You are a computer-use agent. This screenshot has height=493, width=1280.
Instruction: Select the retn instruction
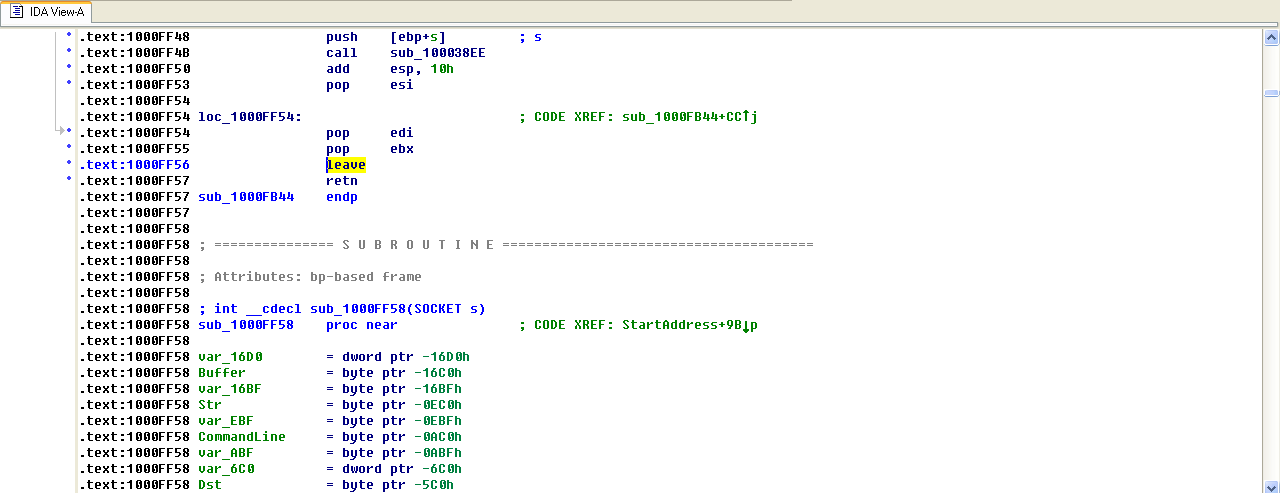tap(342, 181)
